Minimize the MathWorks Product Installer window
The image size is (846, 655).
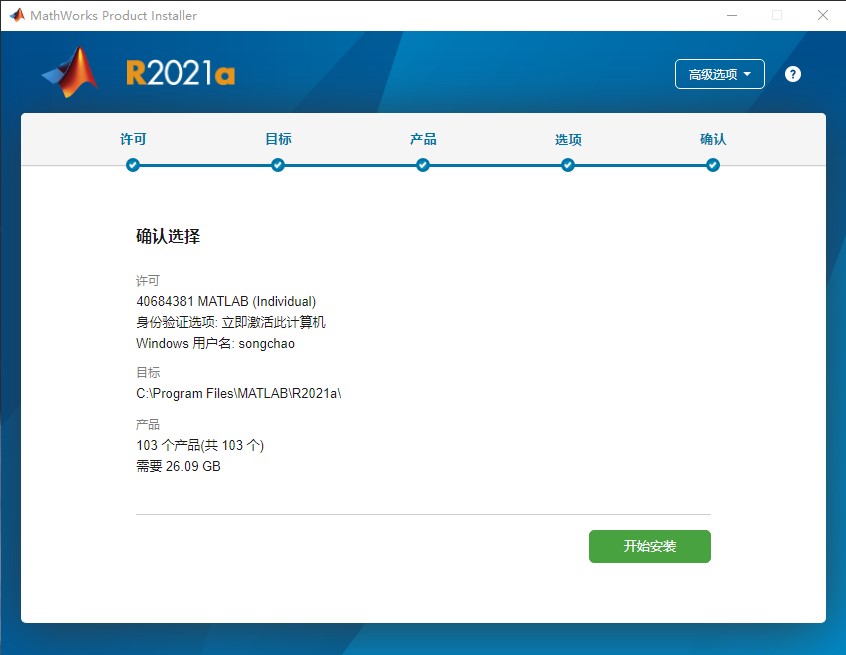(x=731, y=15)
